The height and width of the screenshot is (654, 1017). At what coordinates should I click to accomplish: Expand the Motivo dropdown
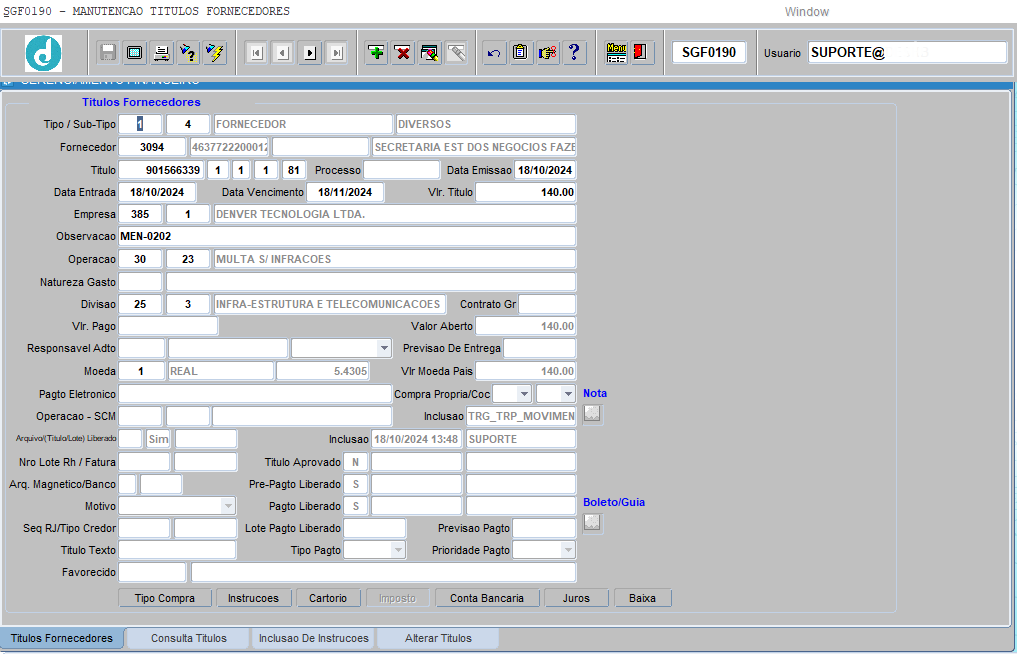(x=228, y=505)
